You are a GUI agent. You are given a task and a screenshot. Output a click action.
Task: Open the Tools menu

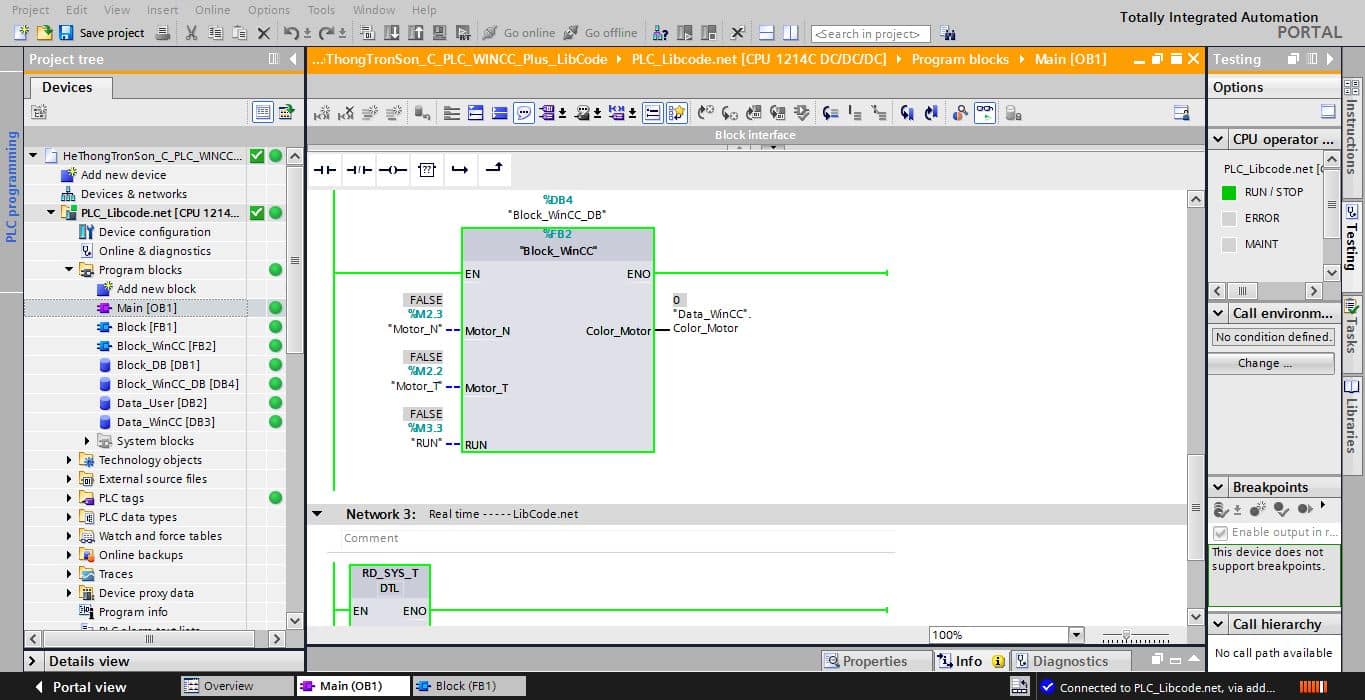point(321,9)
